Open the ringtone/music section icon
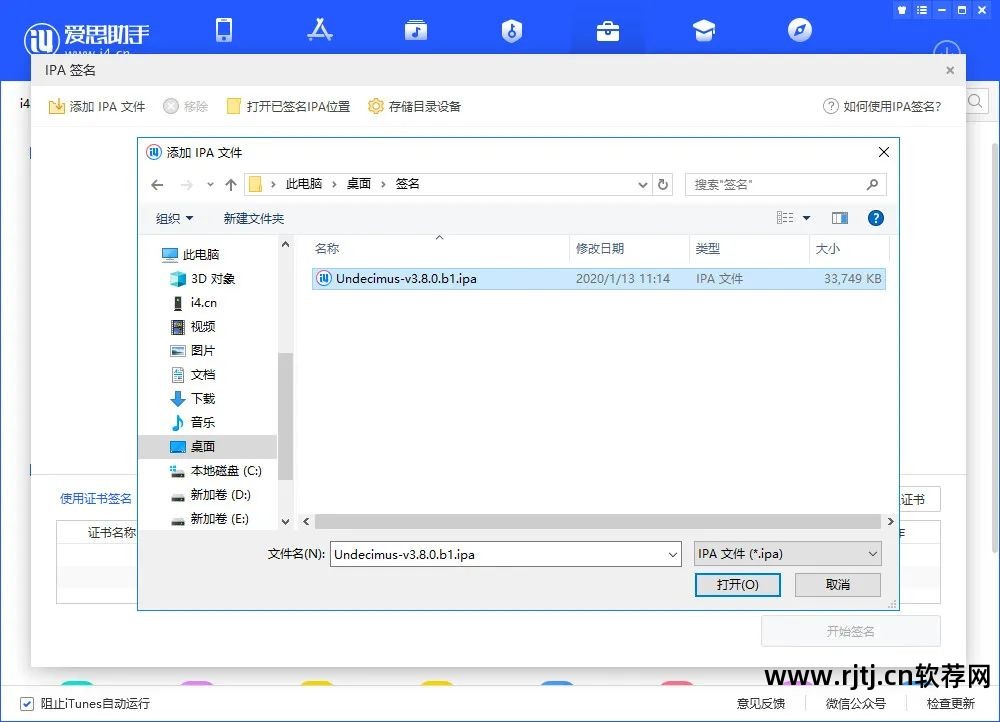 click(x=416, y=31)
